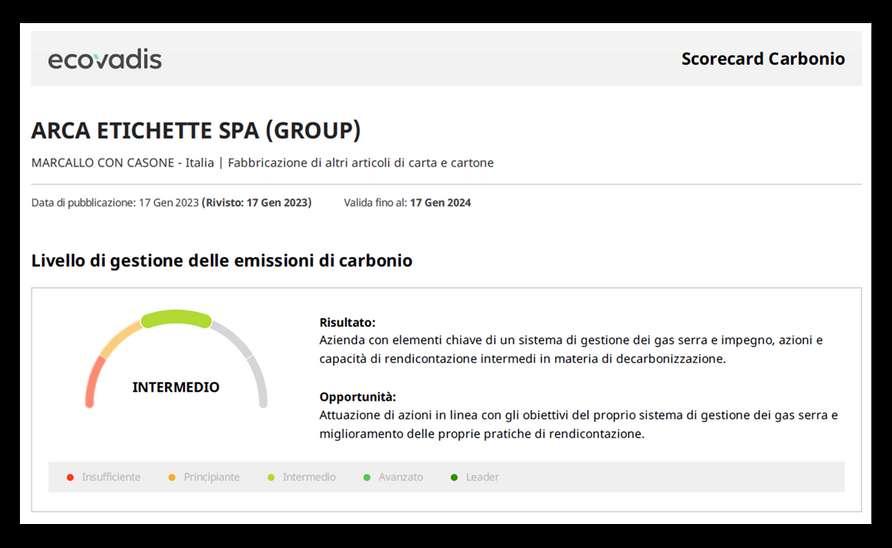
Task: Click the orange segment of the gauge
Action: (121, 338)
